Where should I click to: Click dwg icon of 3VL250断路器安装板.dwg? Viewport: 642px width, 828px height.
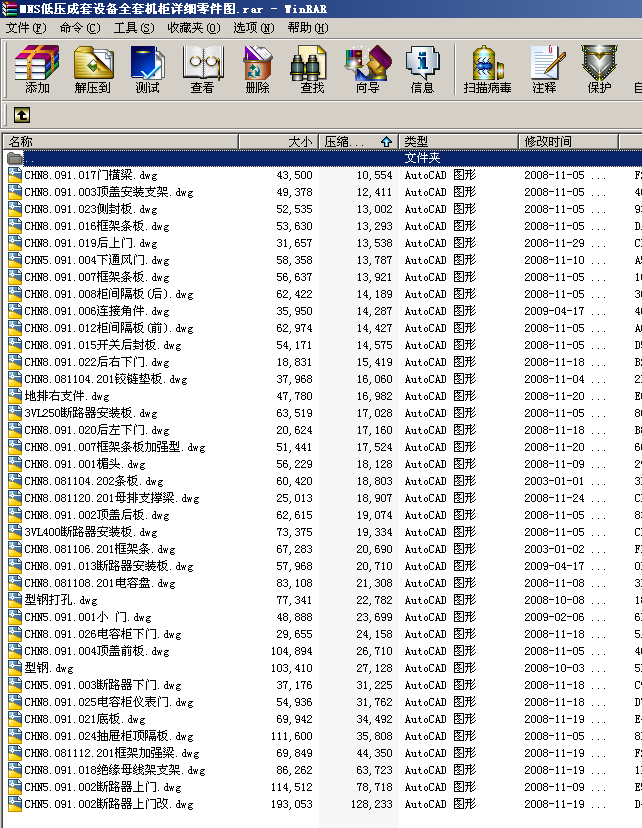(x=15, y=412)
